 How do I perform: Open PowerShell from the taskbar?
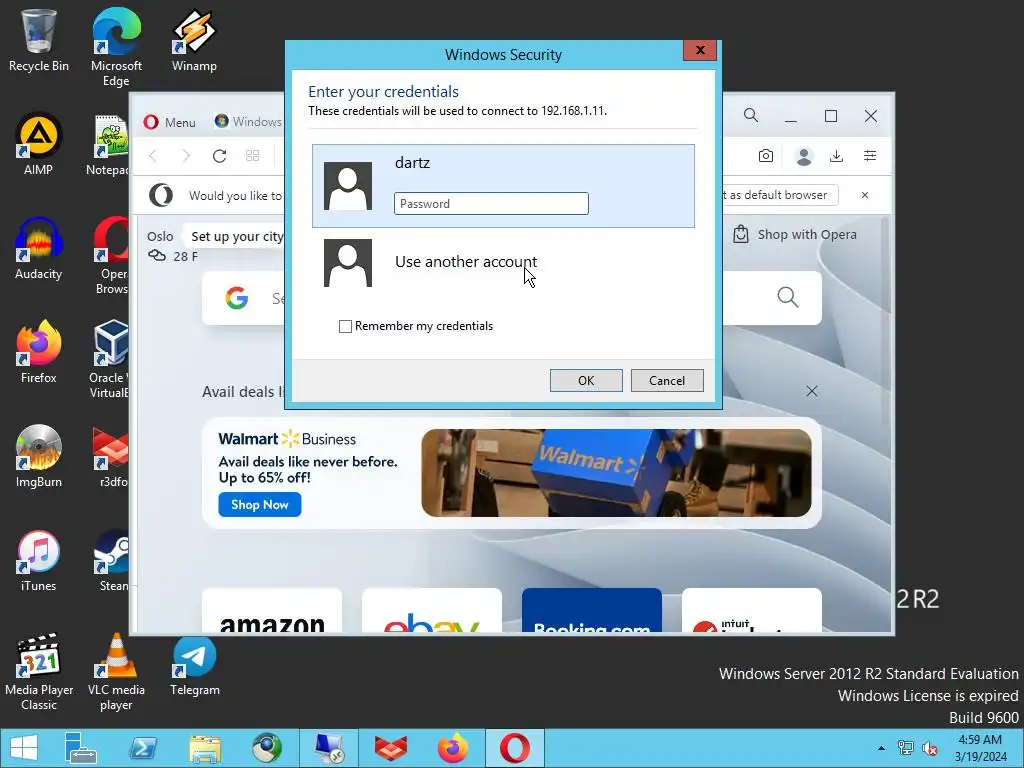coord(143,748)
